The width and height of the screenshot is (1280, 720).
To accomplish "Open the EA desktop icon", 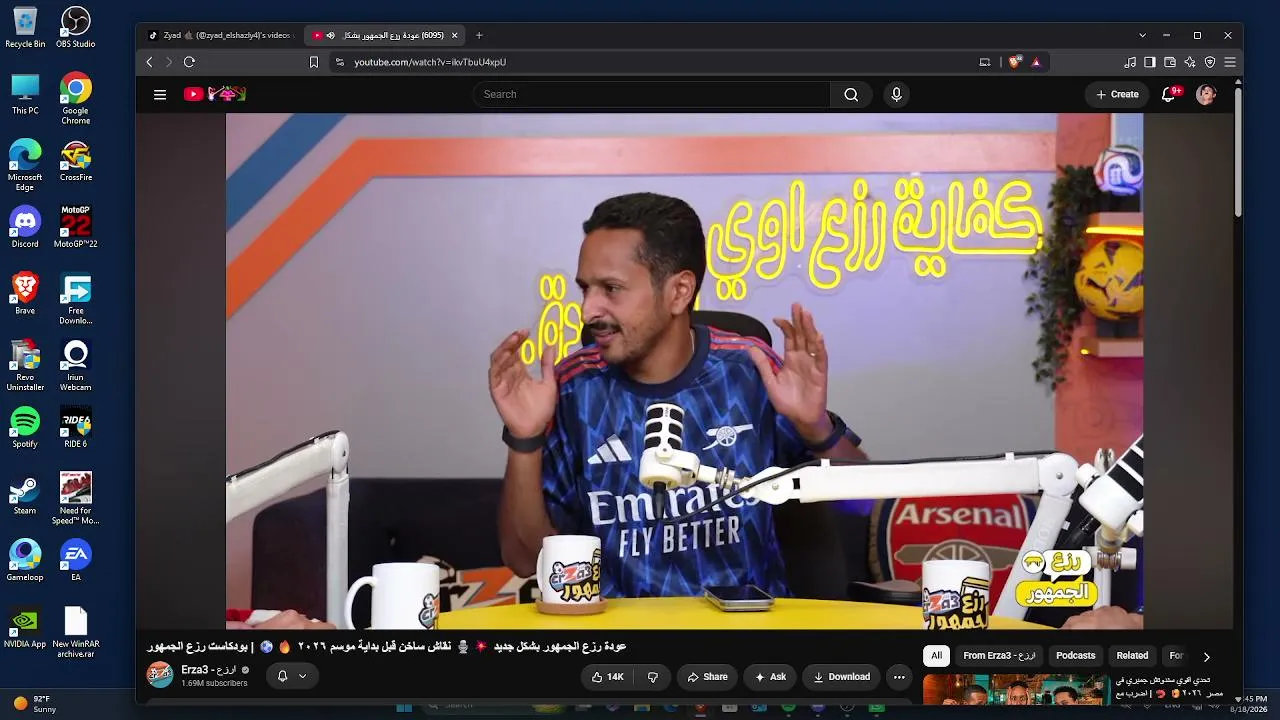I will pyautogui.click(x=75, y=561).
